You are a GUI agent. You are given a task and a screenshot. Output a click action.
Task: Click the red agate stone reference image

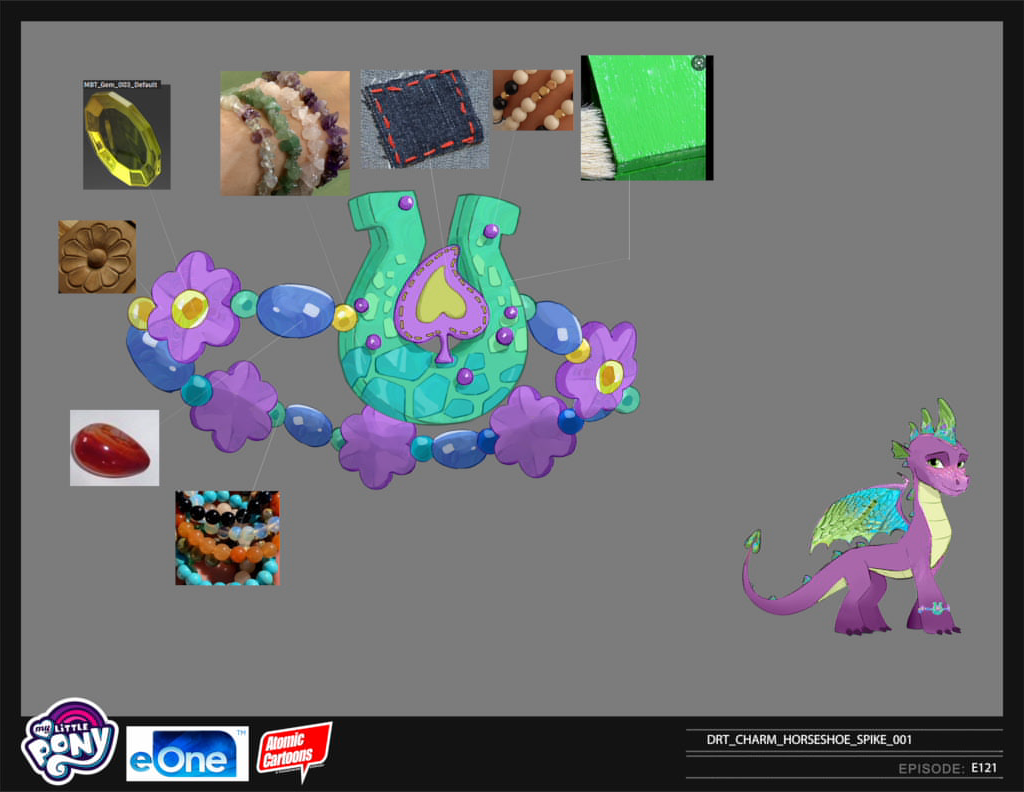tap(114, 448)
